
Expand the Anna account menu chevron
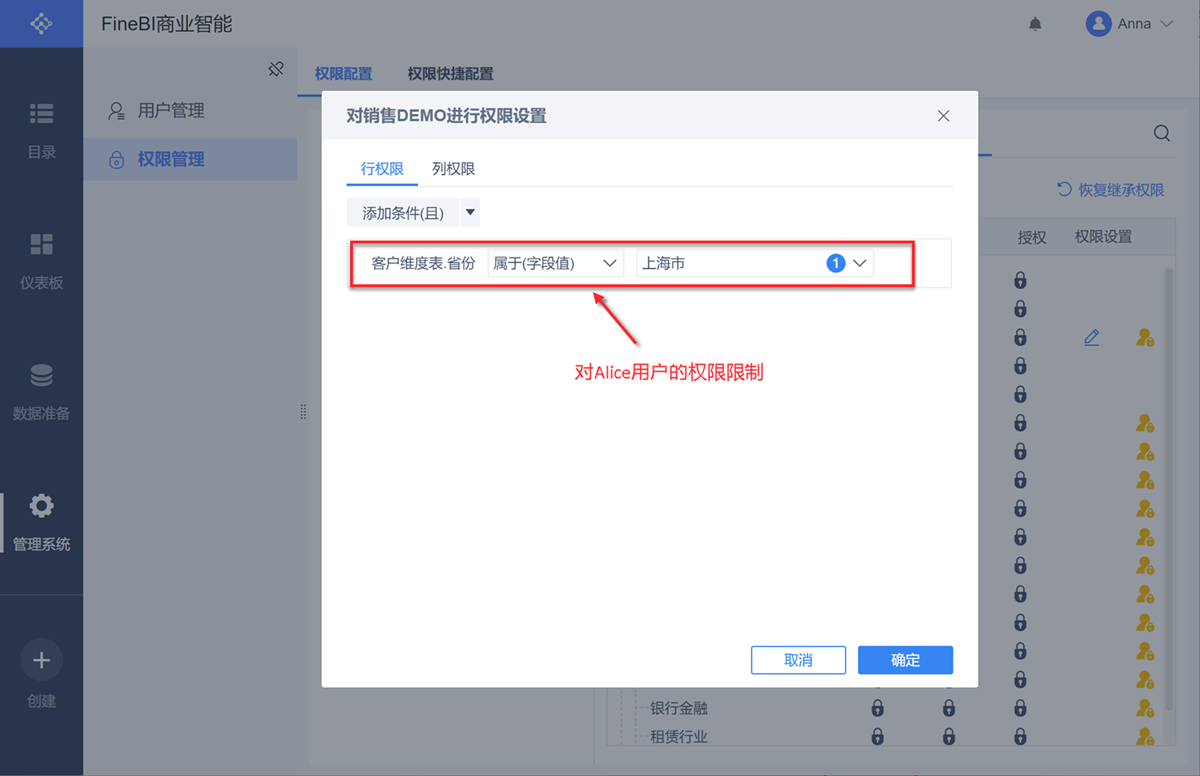point(1165,24)
